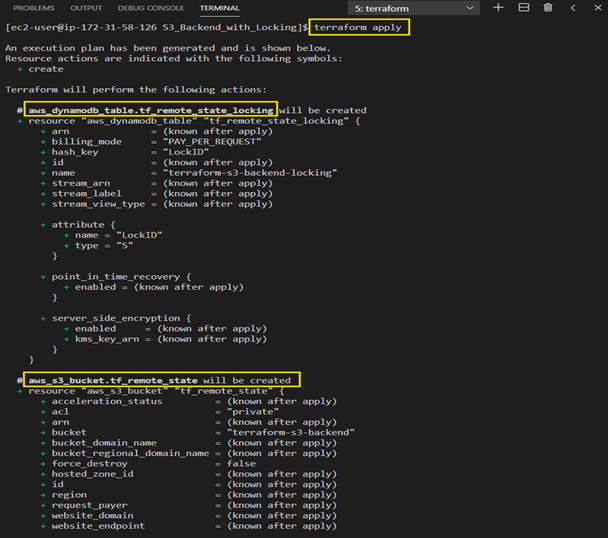Viewport: 608px width, 538px height.
Task: Click the 'terraform apply' command text
Action: click(x=358, y=27)
